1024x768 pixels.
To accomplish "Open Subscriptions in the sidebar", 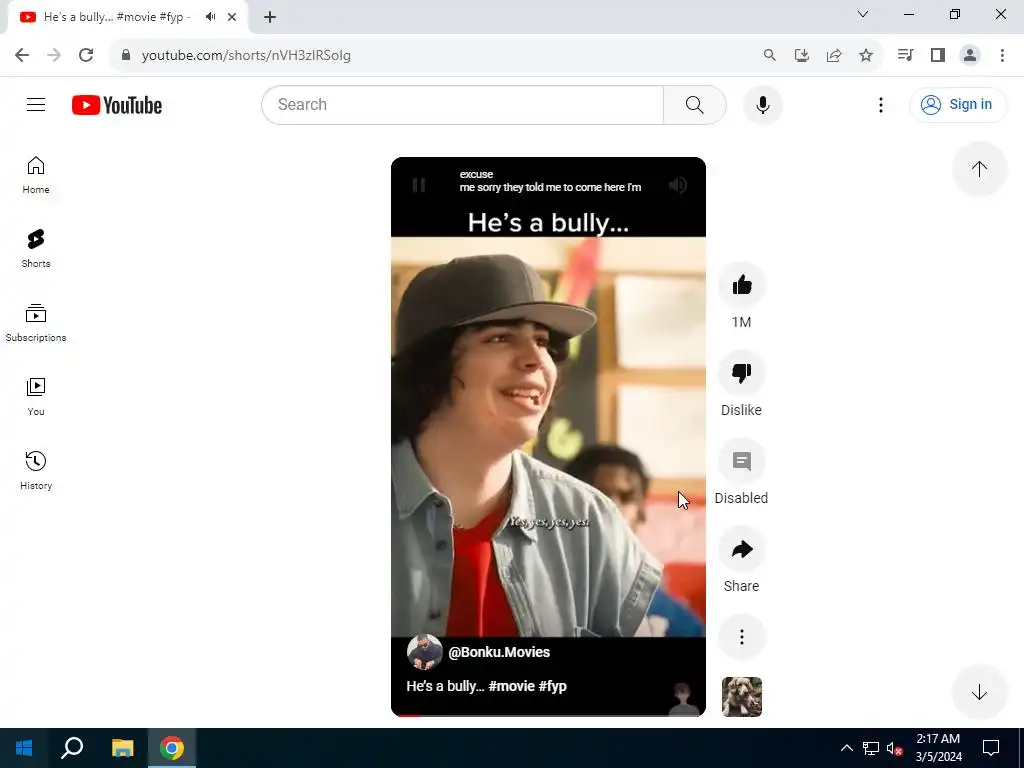I will tap(36, 323).
